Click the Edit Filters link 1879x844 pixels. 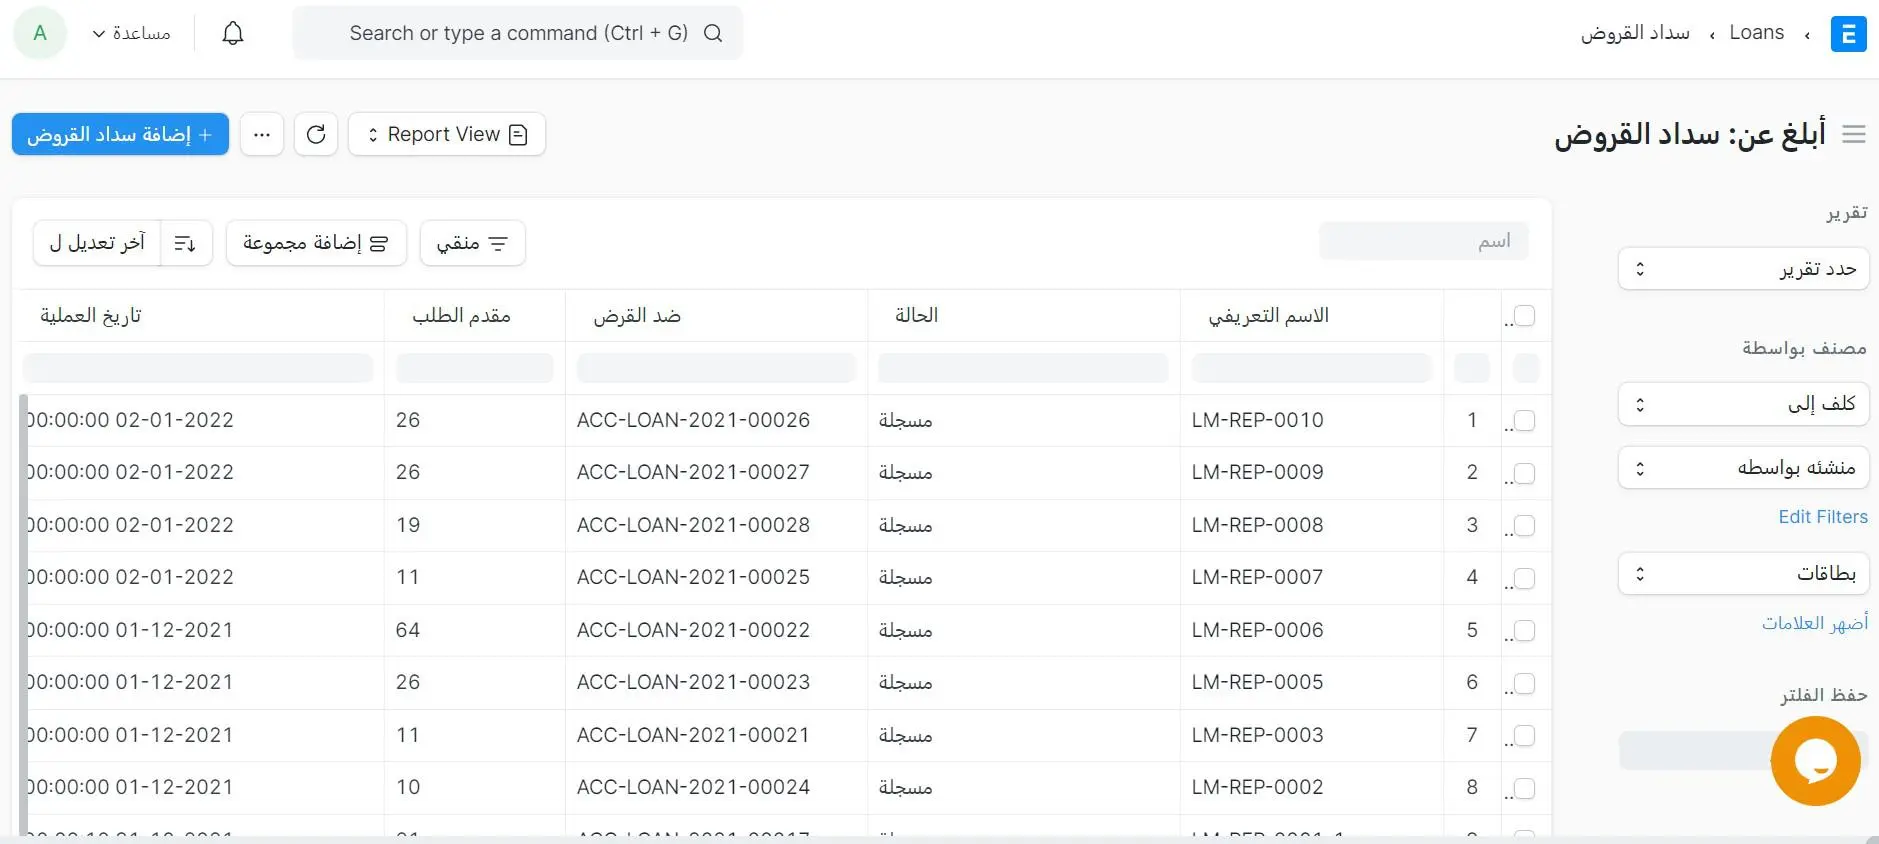point(1823,517)
